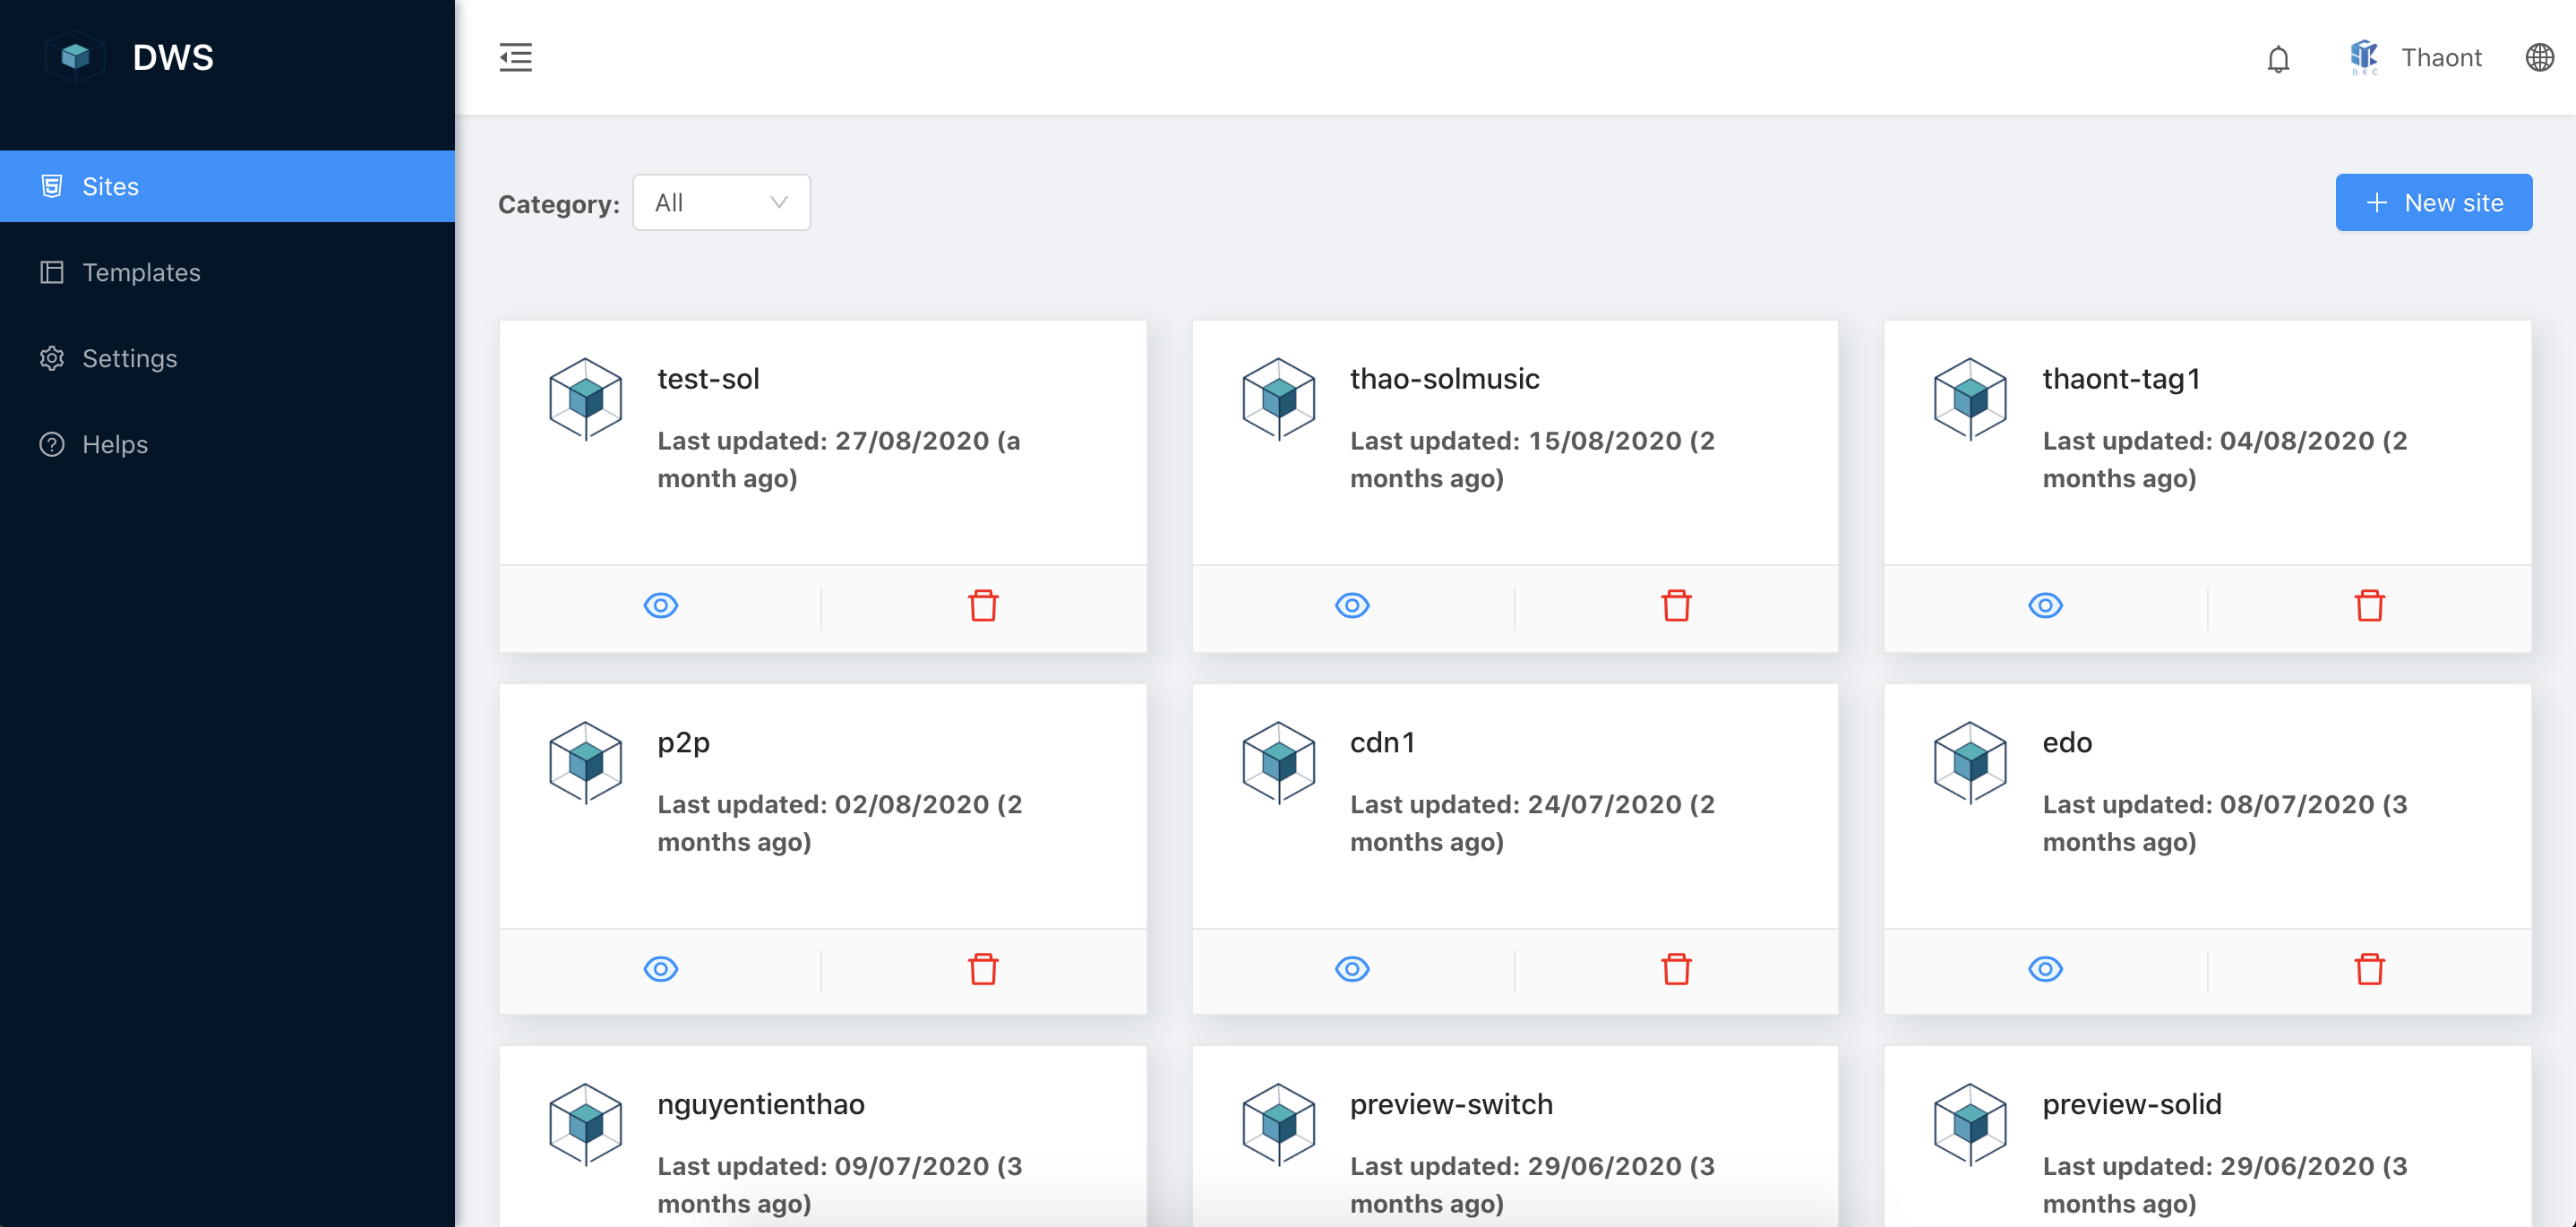This screenshot has width=2576, height=1227.
Task: Collapse the sidebar using the toggle icon
Action: 516,58
